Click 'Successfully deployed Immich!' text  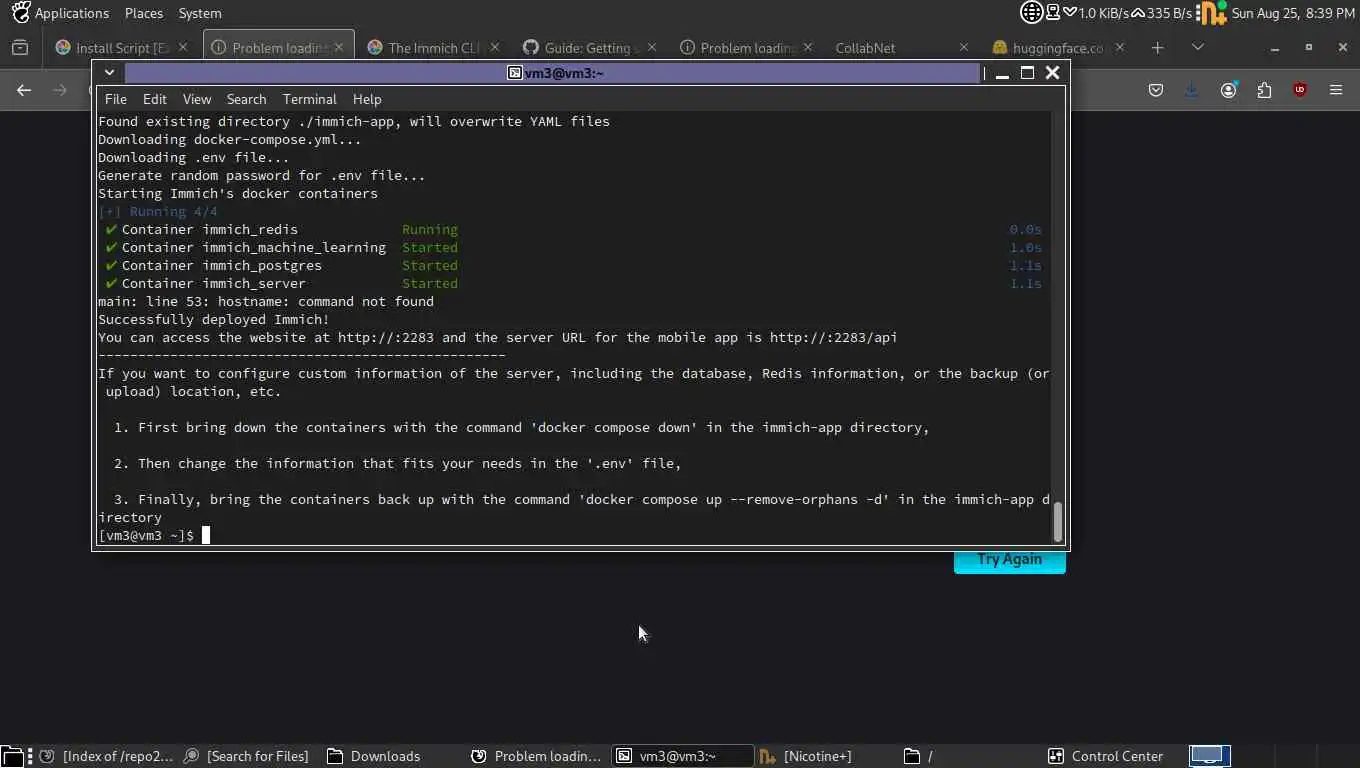tap(213, 319)
